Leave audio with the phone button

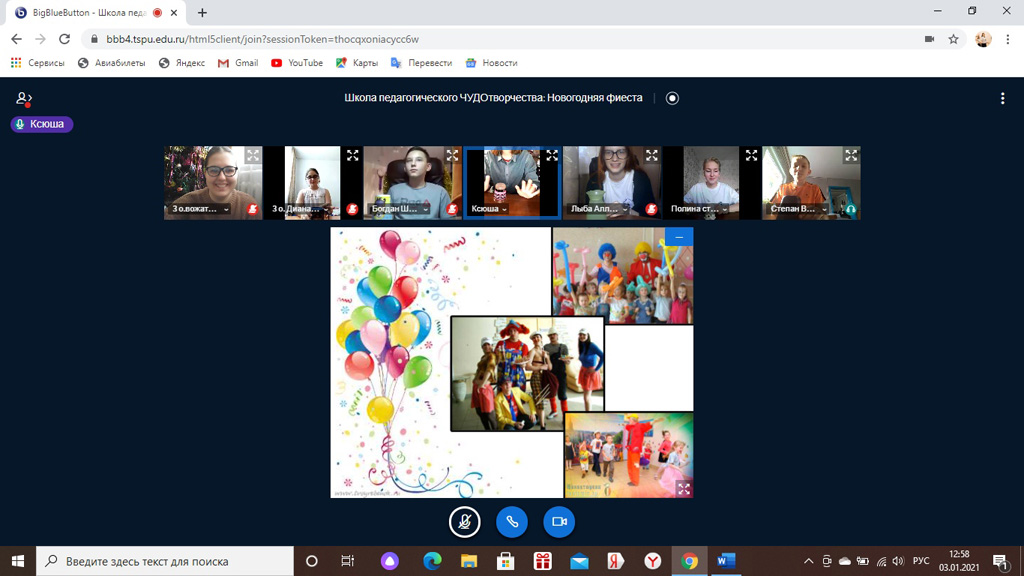point(512,521)
